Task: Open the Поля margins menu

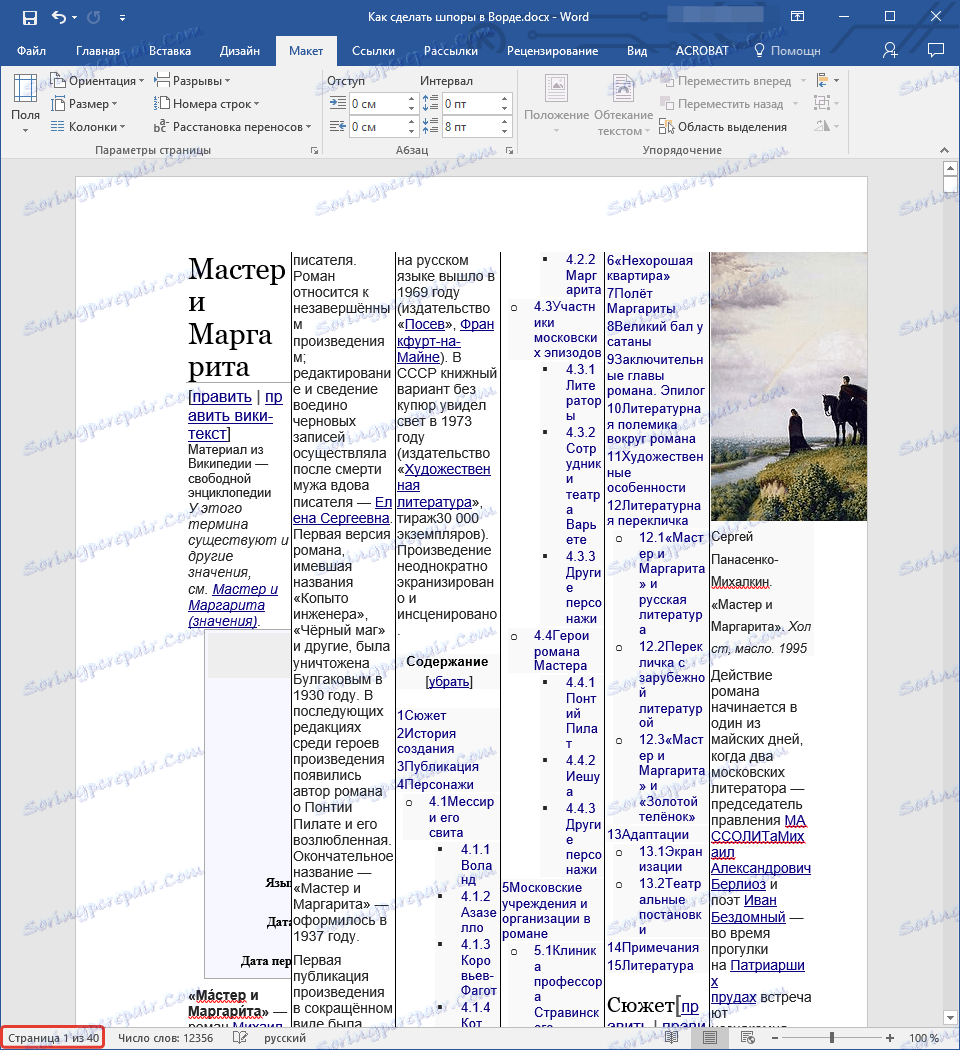Action: (x=25, y=104)
